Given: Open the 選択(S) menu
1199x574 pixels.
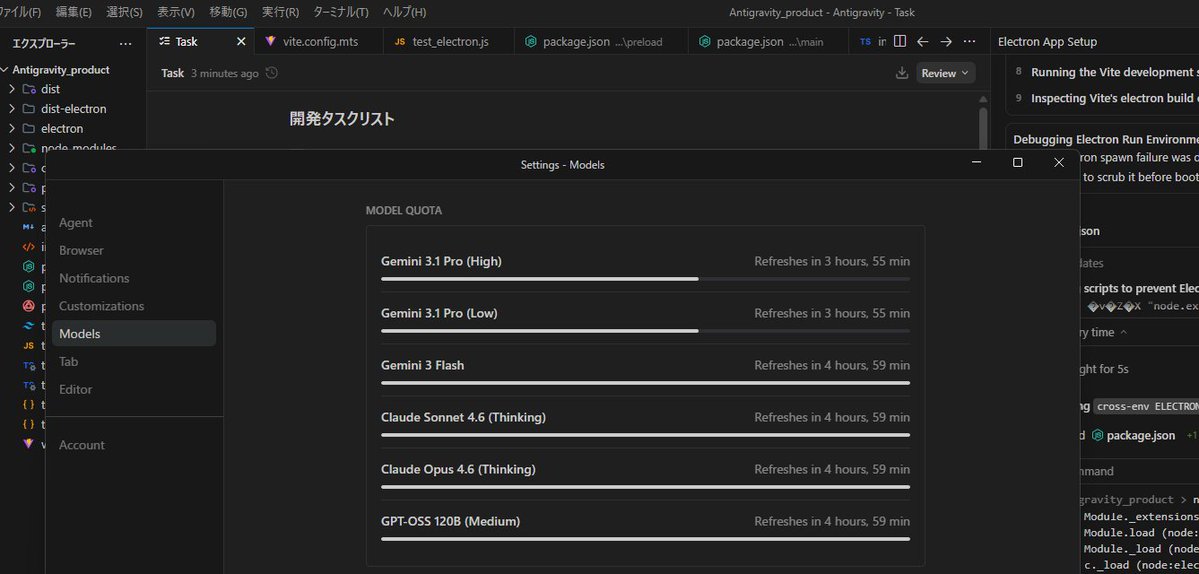Looking at the screenshot, I should [125, 12].
